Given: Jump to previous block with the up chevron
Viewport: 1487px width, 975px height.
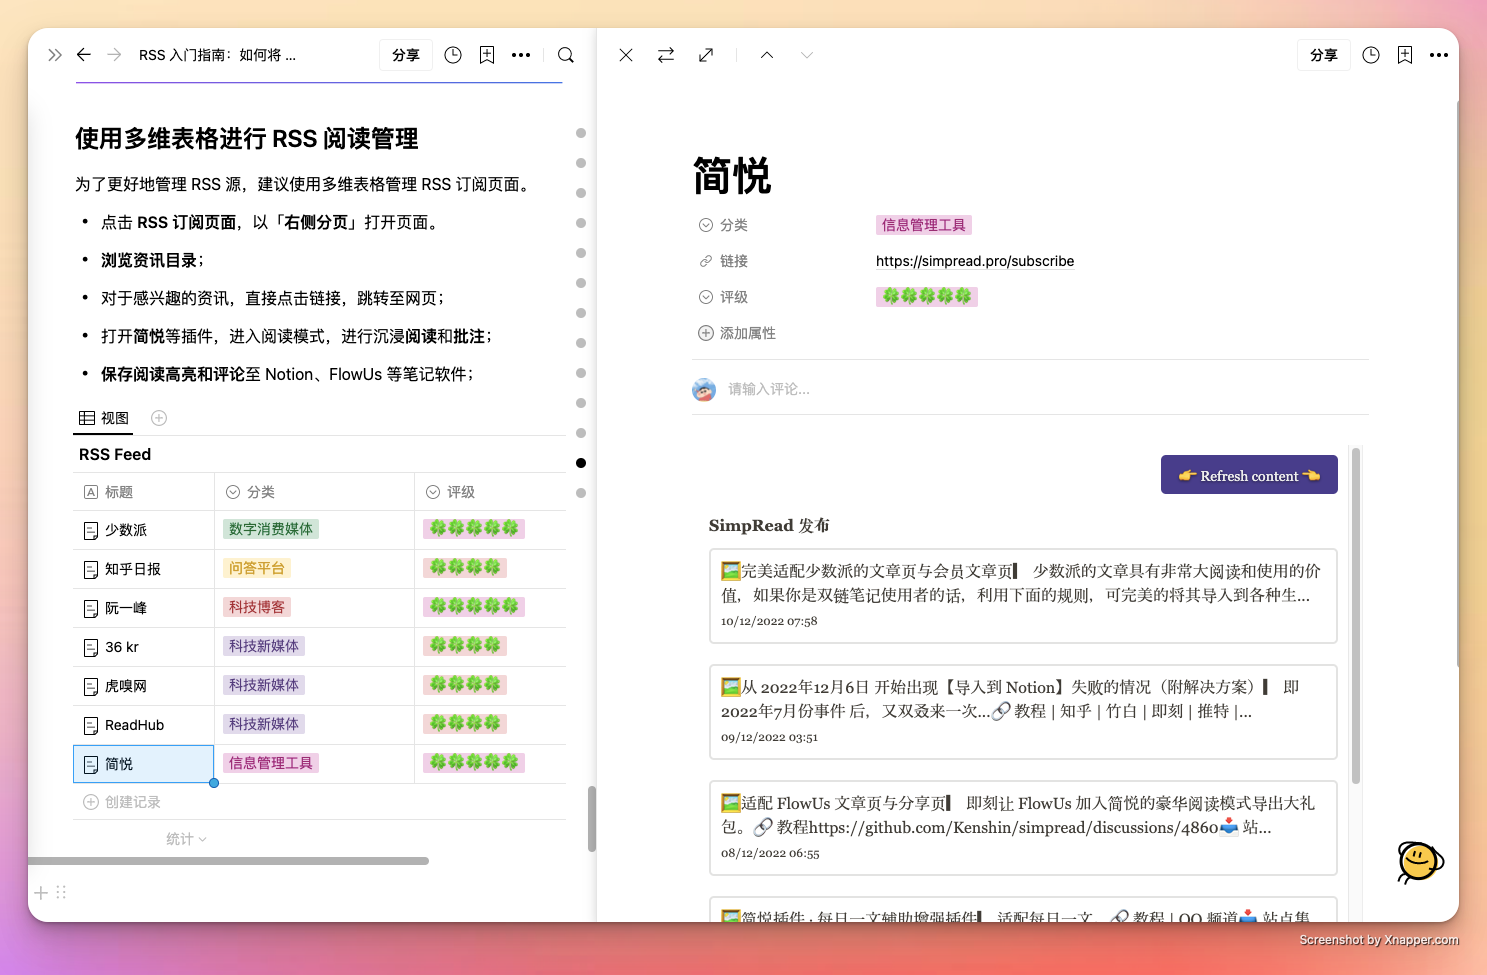Looking at the screenshot, I should [766, 55].
